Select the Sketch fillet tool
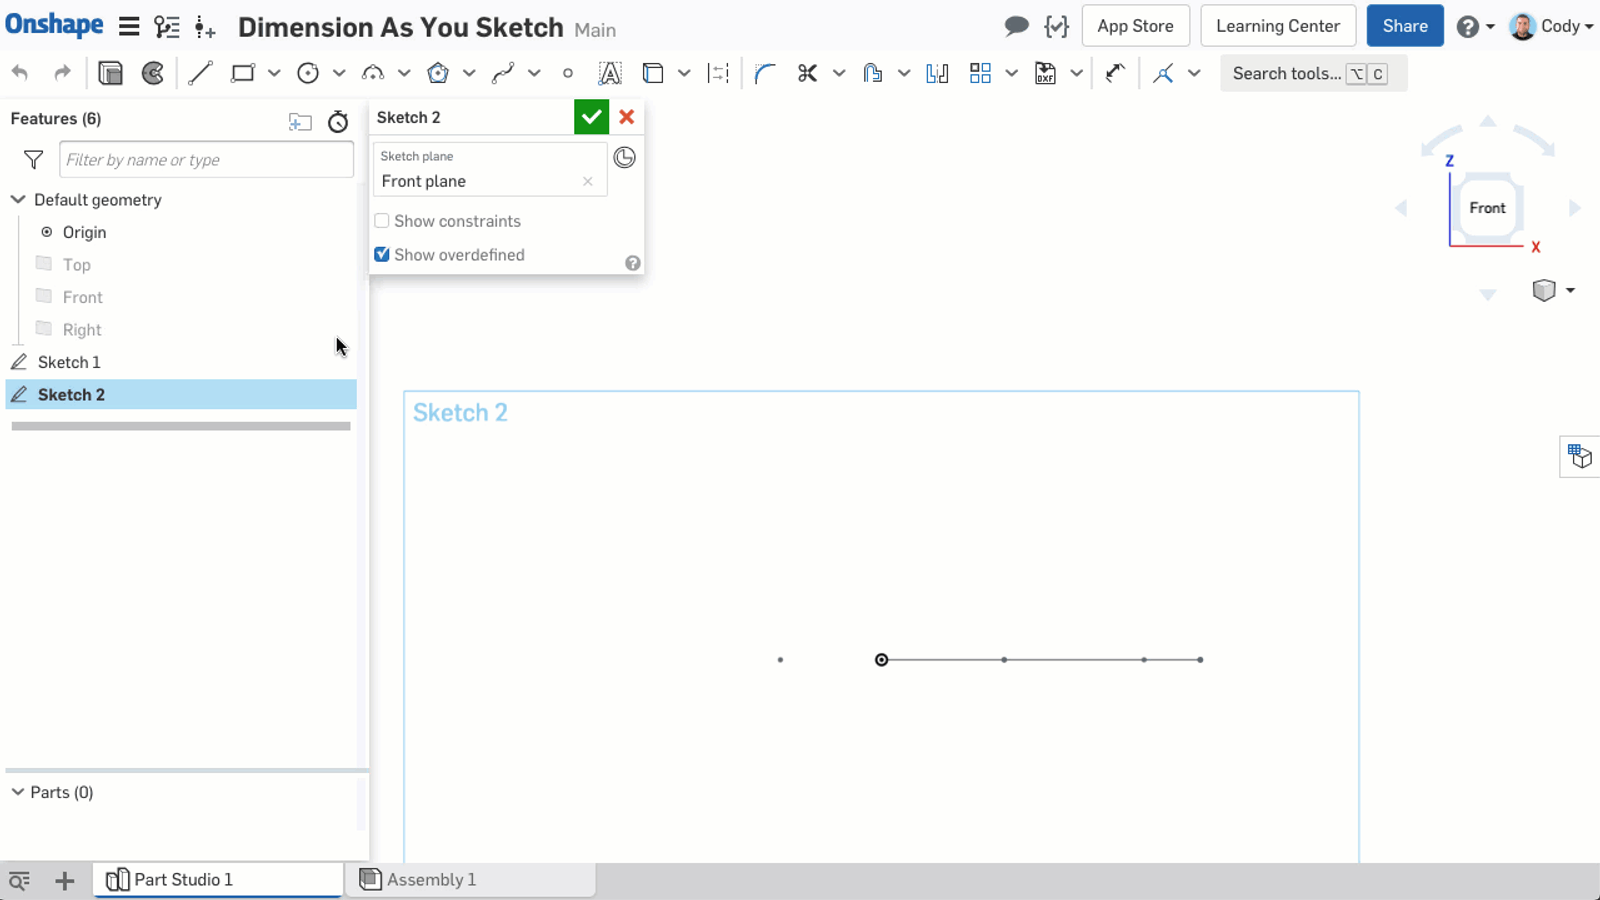This screenshot has width=1600, height=900. 765,73
